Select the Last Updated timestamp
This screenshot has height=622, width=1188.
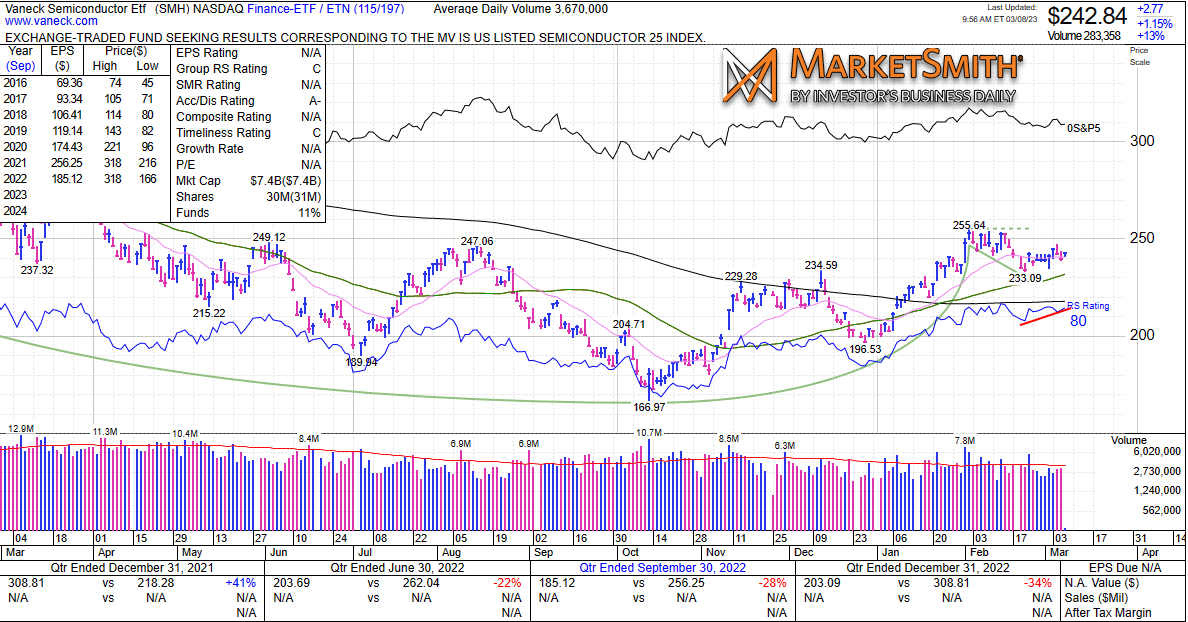[999, 14]
